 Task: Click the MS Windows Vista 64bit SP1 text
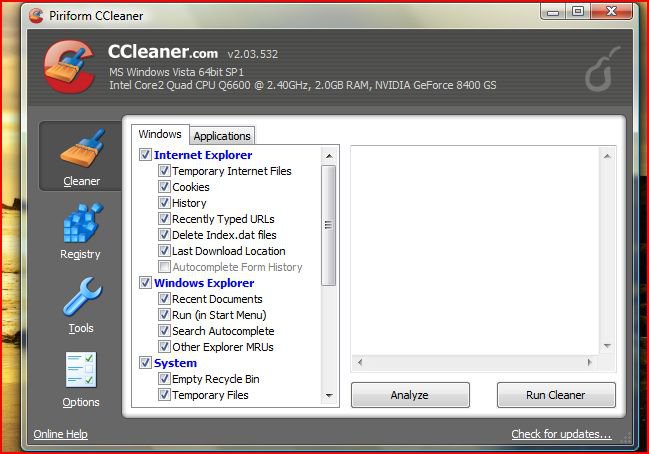coord(177,72)
